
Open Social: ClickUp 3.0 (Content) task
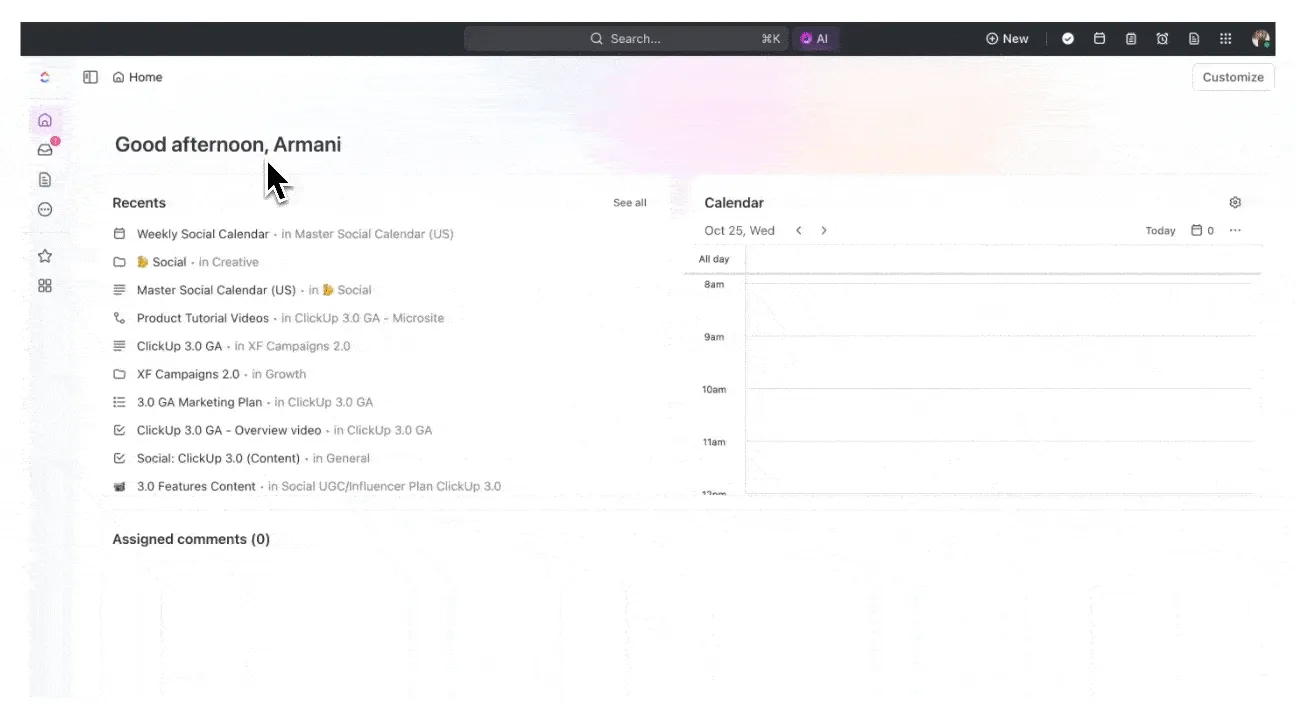[x=218, y=458]
